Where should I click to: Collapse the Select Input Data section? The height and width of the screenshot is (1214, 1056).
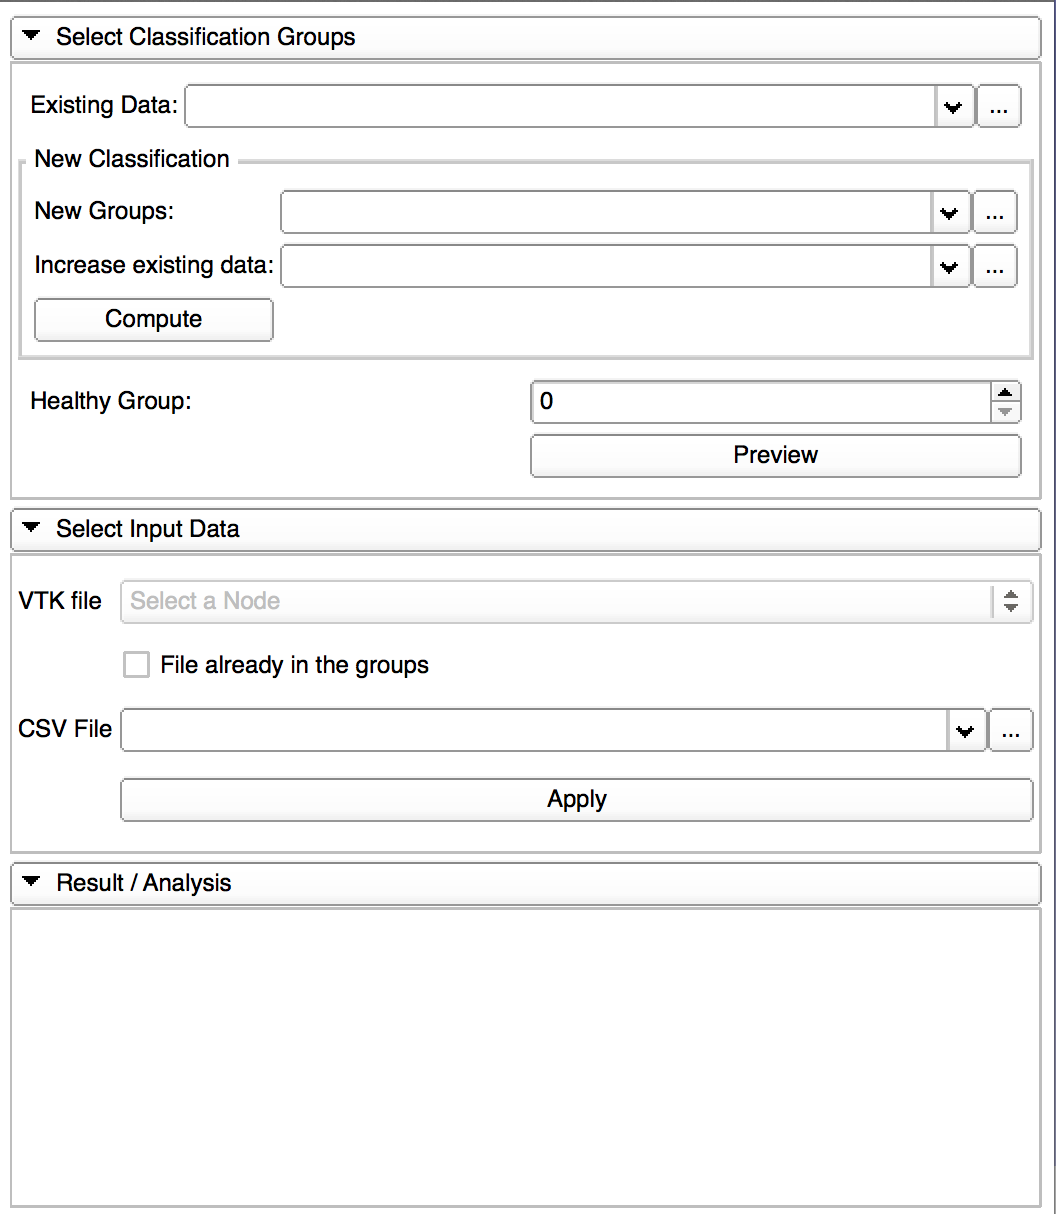[31, 529]
